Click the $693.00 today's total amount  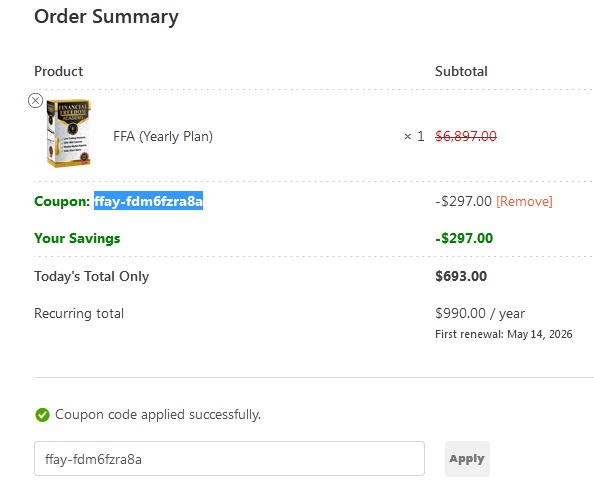461,276
